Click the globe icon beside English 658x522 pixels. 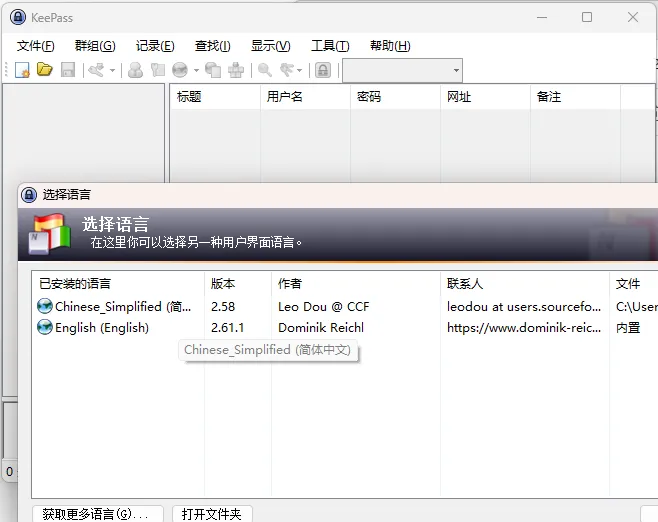(44, 327)
